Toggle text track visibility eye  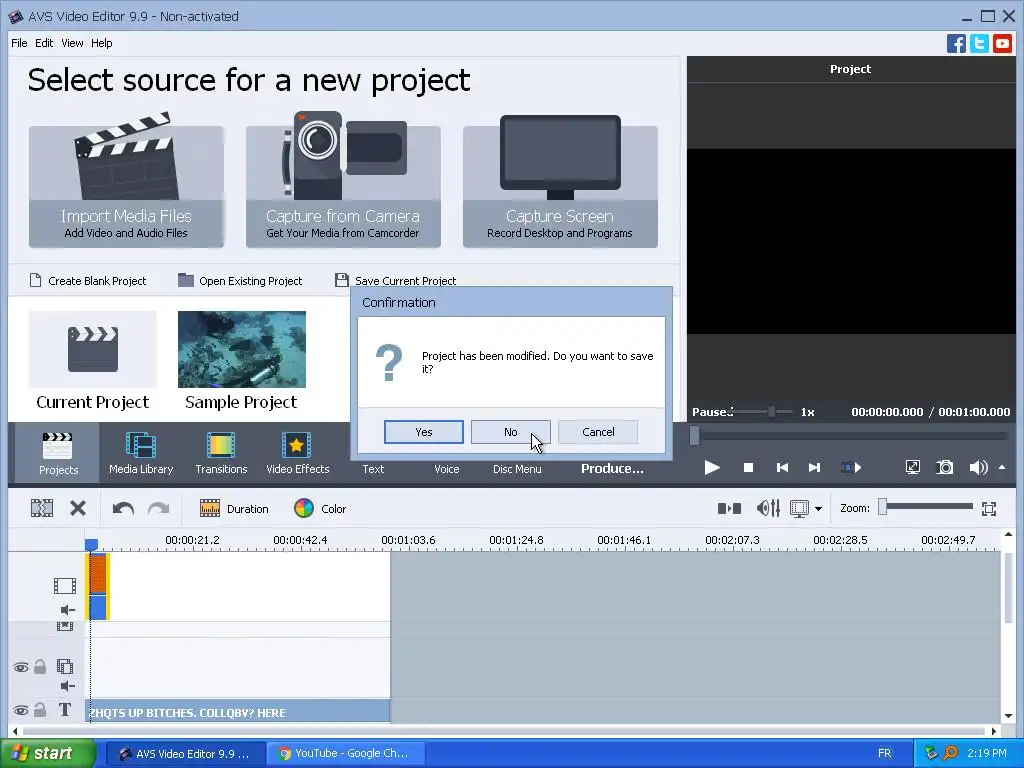pyautogui.click(x=21, y=711)
